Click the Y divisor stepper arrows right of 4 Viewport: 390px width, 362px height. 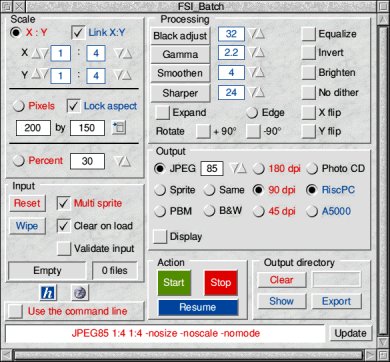tap(122, 75)
